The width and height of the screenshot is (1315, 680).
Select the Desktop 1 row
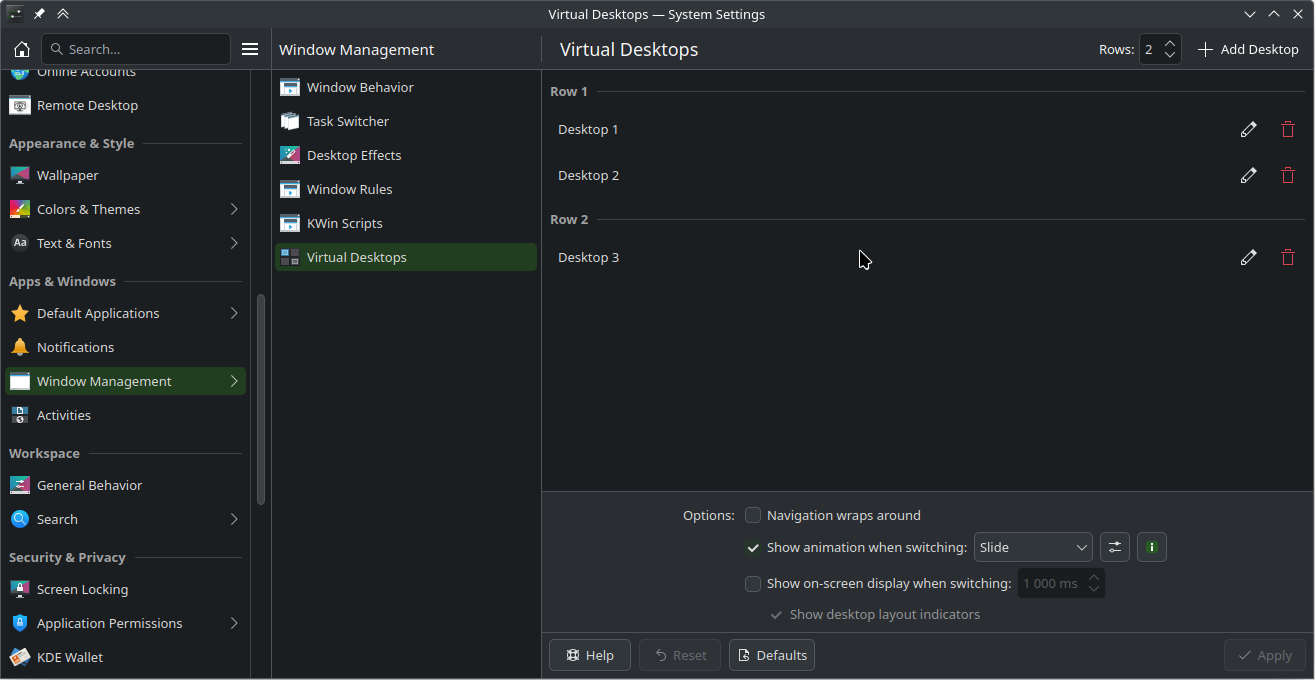point(928,129)
